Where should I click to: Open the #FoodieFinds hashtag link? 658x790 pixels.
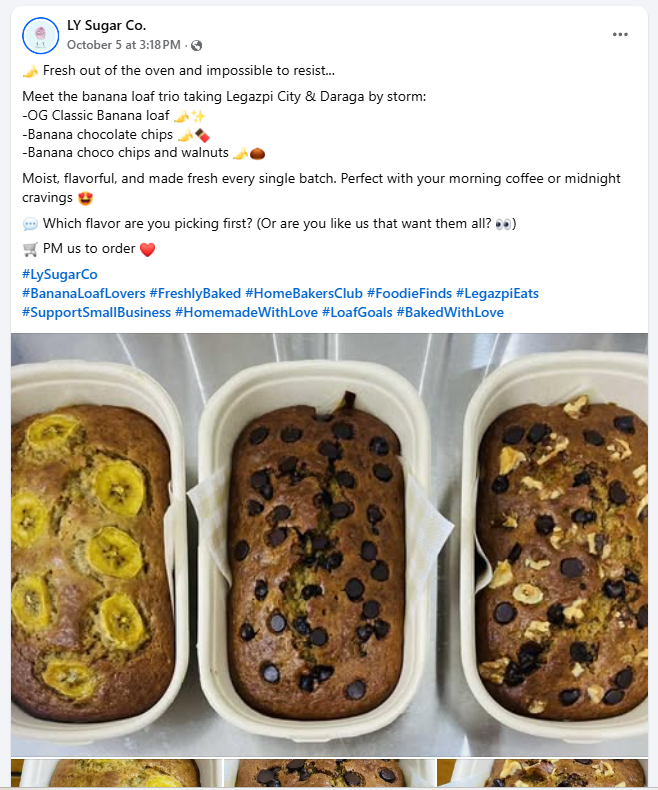tap(409, 293)
